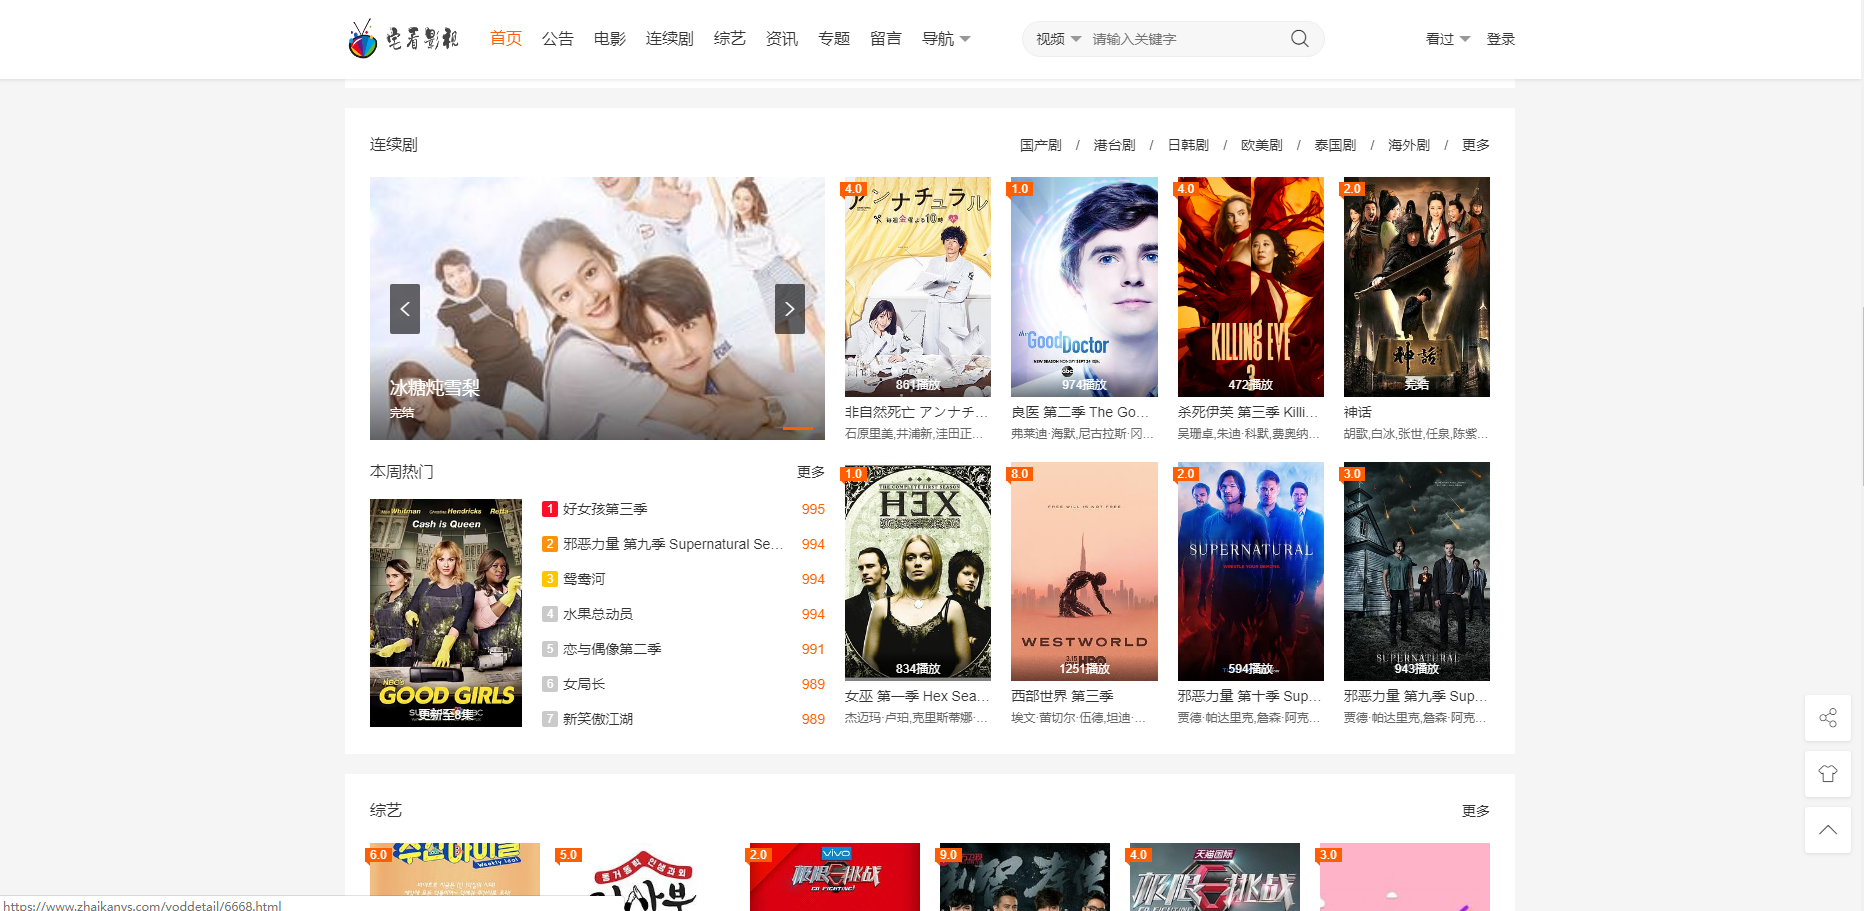
Task: Select ranked item 鸳鸯河
Action: pos(584,579)
